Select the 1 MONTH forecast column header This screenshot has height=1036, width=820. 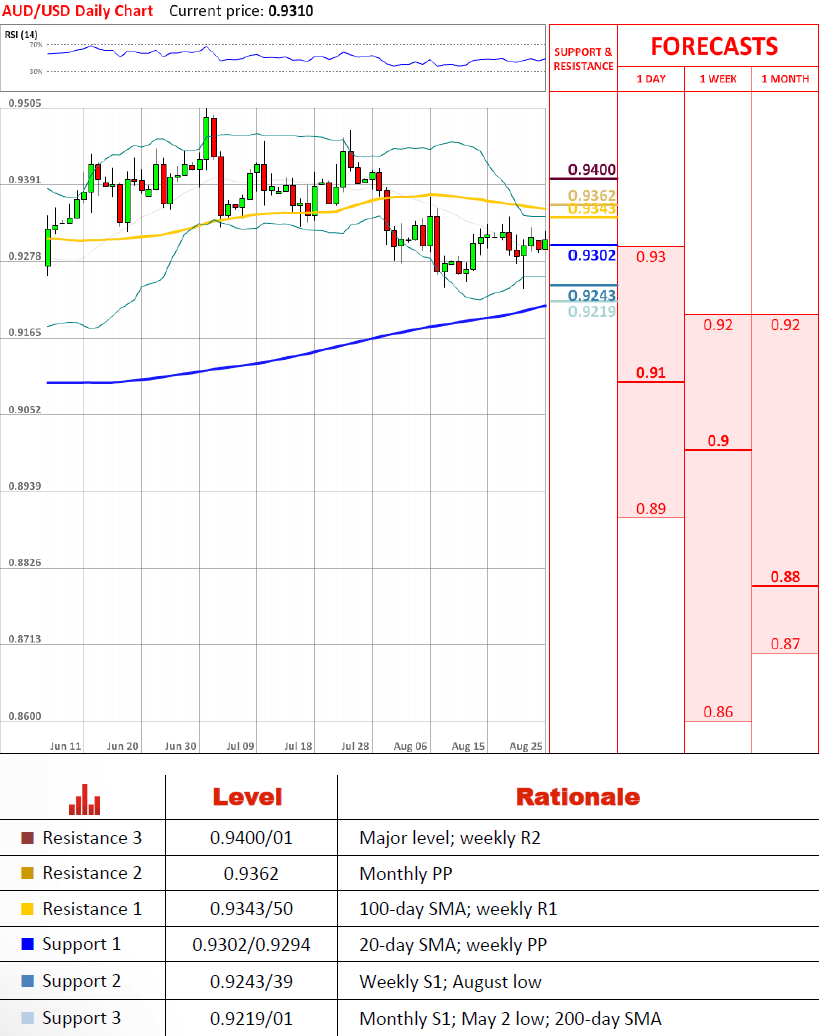(x=785, y=79)
